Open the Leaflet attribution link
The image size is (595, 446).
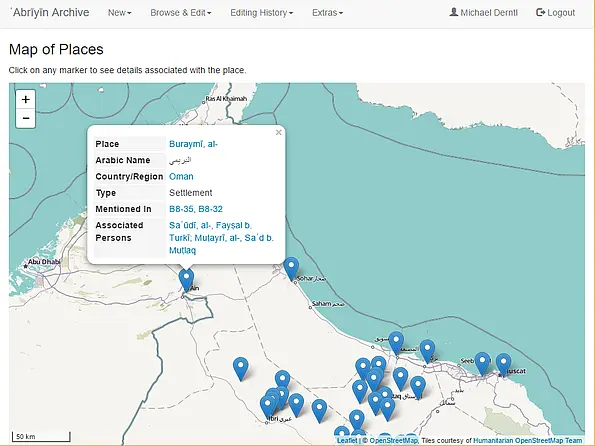347,440
